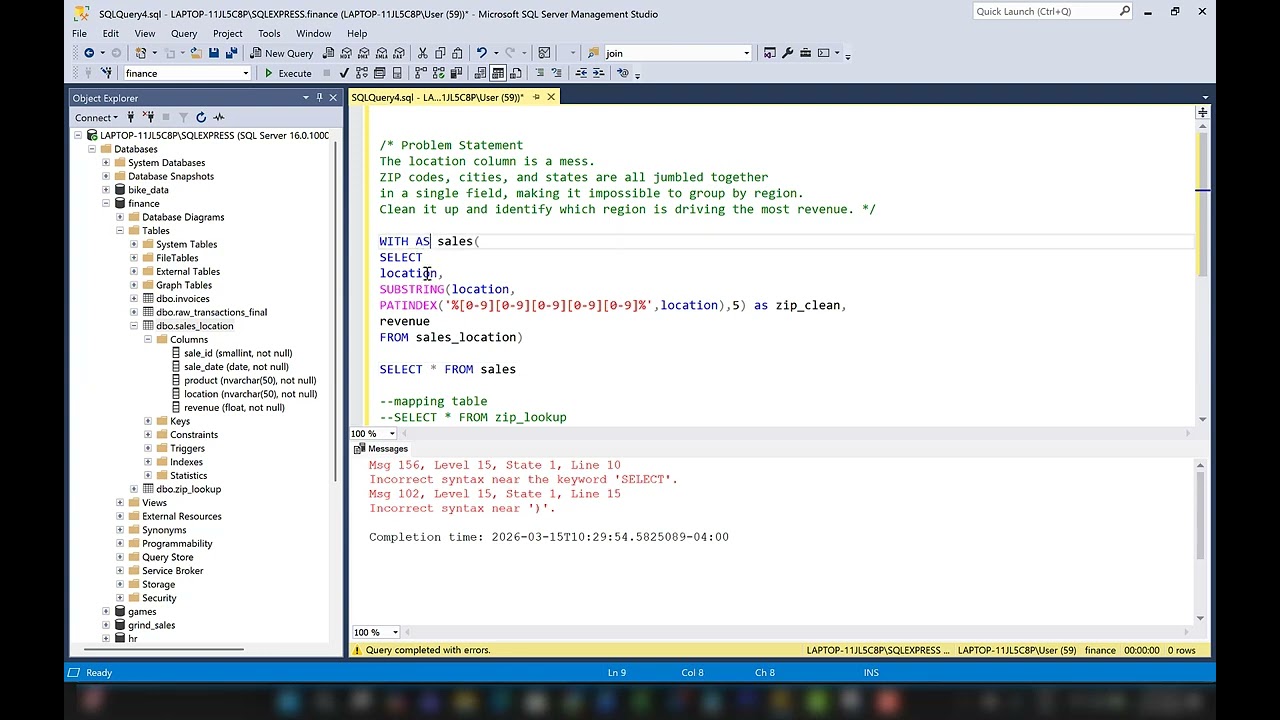Click the Execute button
Image resolution: width=1280 pixels, height=720 pixels.
tap(287, 73)
